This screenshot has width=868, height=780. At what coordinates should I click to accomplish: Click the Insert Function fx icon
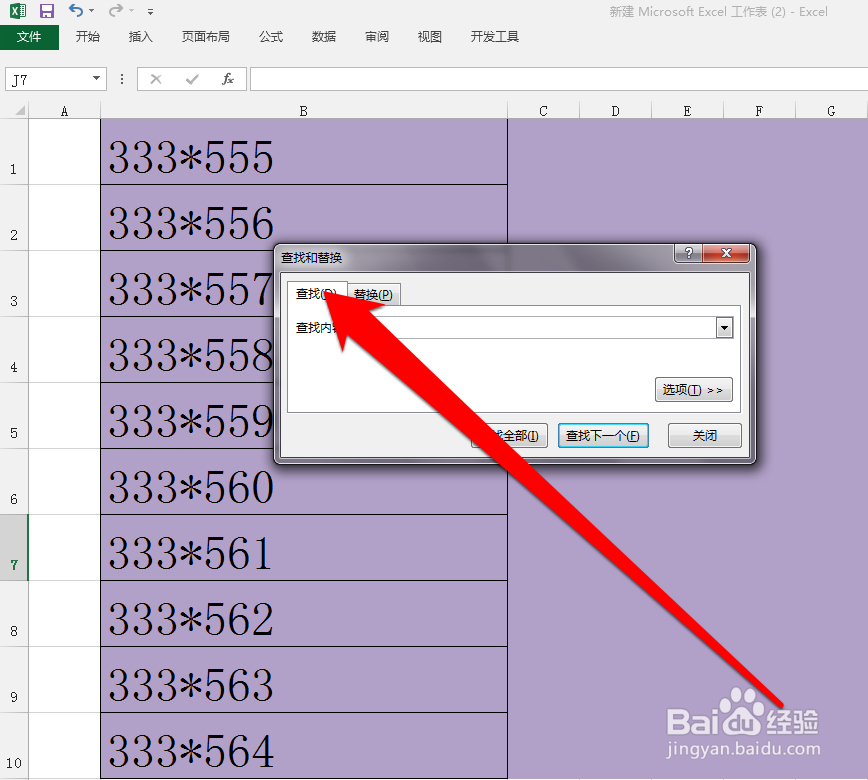(x=228, y=80)
